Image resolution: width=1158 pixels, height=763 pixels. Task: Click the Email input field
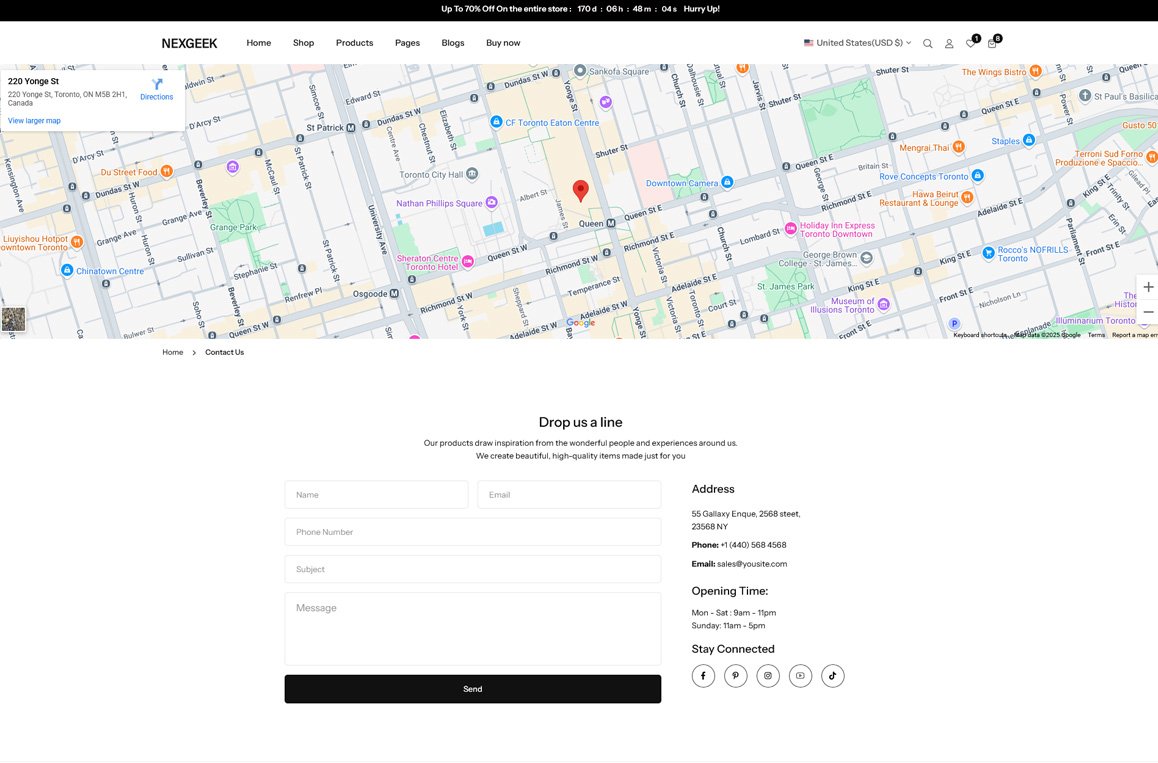click(569, 495)
